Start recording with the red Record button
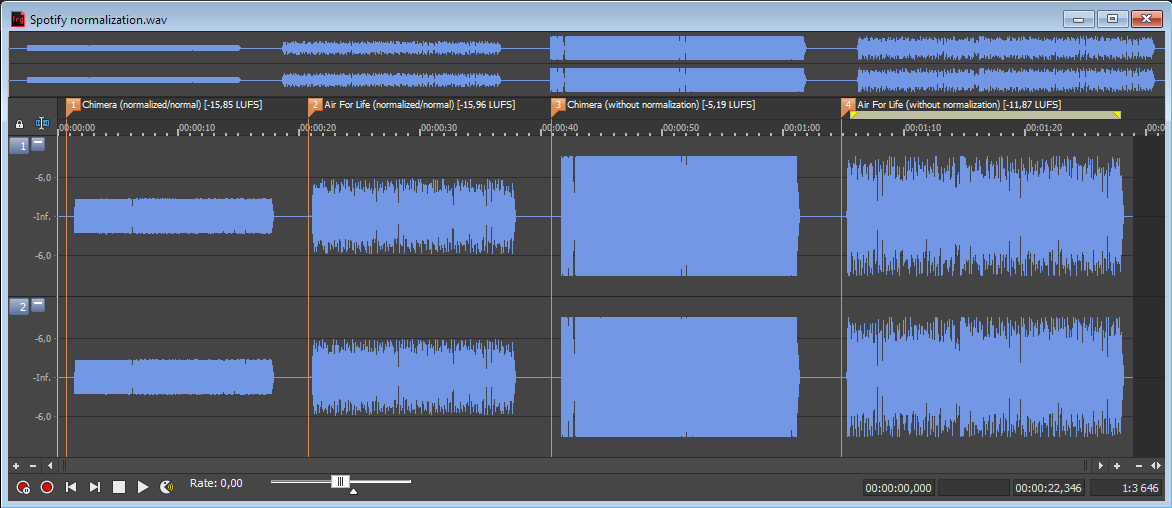1172x508 pixels. (47, 487)
